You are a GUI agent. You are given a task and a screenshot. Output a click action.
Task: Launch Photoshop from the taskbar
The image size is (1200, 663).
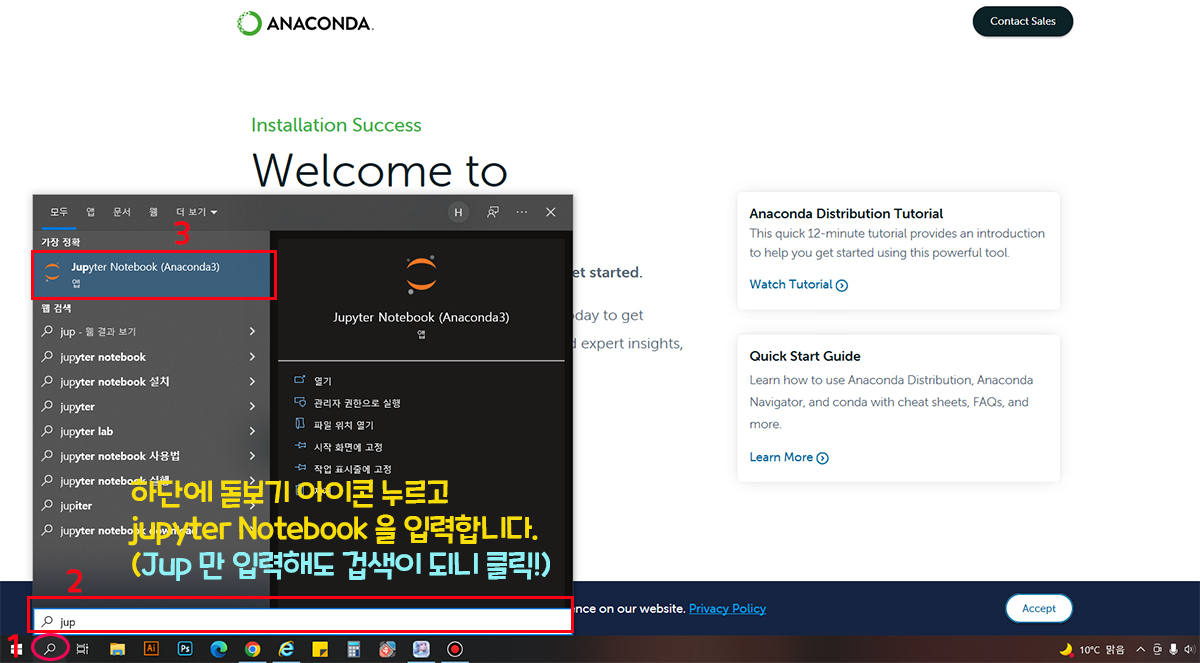click(185, 649)
